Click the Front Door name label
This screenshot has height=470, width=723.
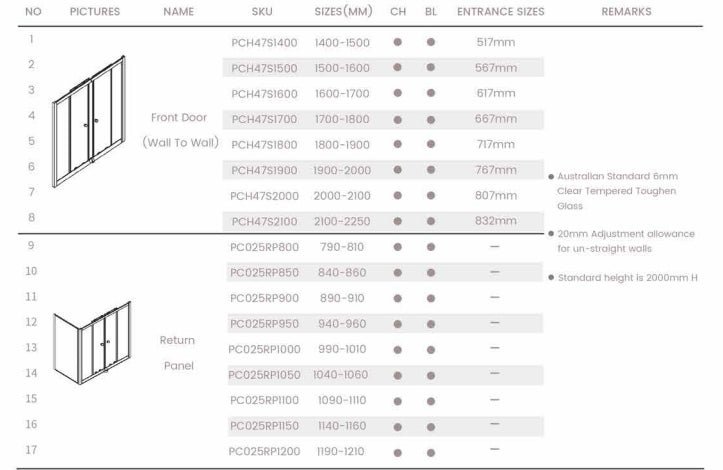tap(179, 118)
